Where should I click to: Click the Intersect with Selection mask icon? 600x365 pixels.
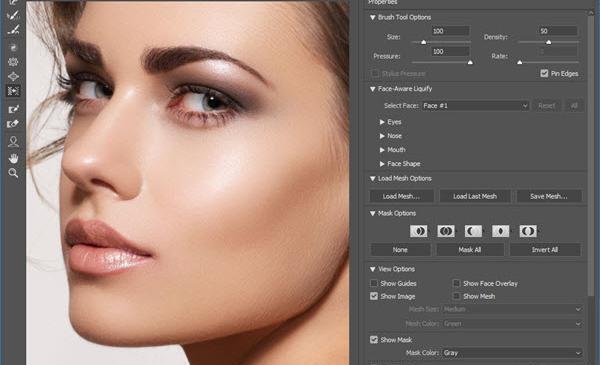(501, 231)
